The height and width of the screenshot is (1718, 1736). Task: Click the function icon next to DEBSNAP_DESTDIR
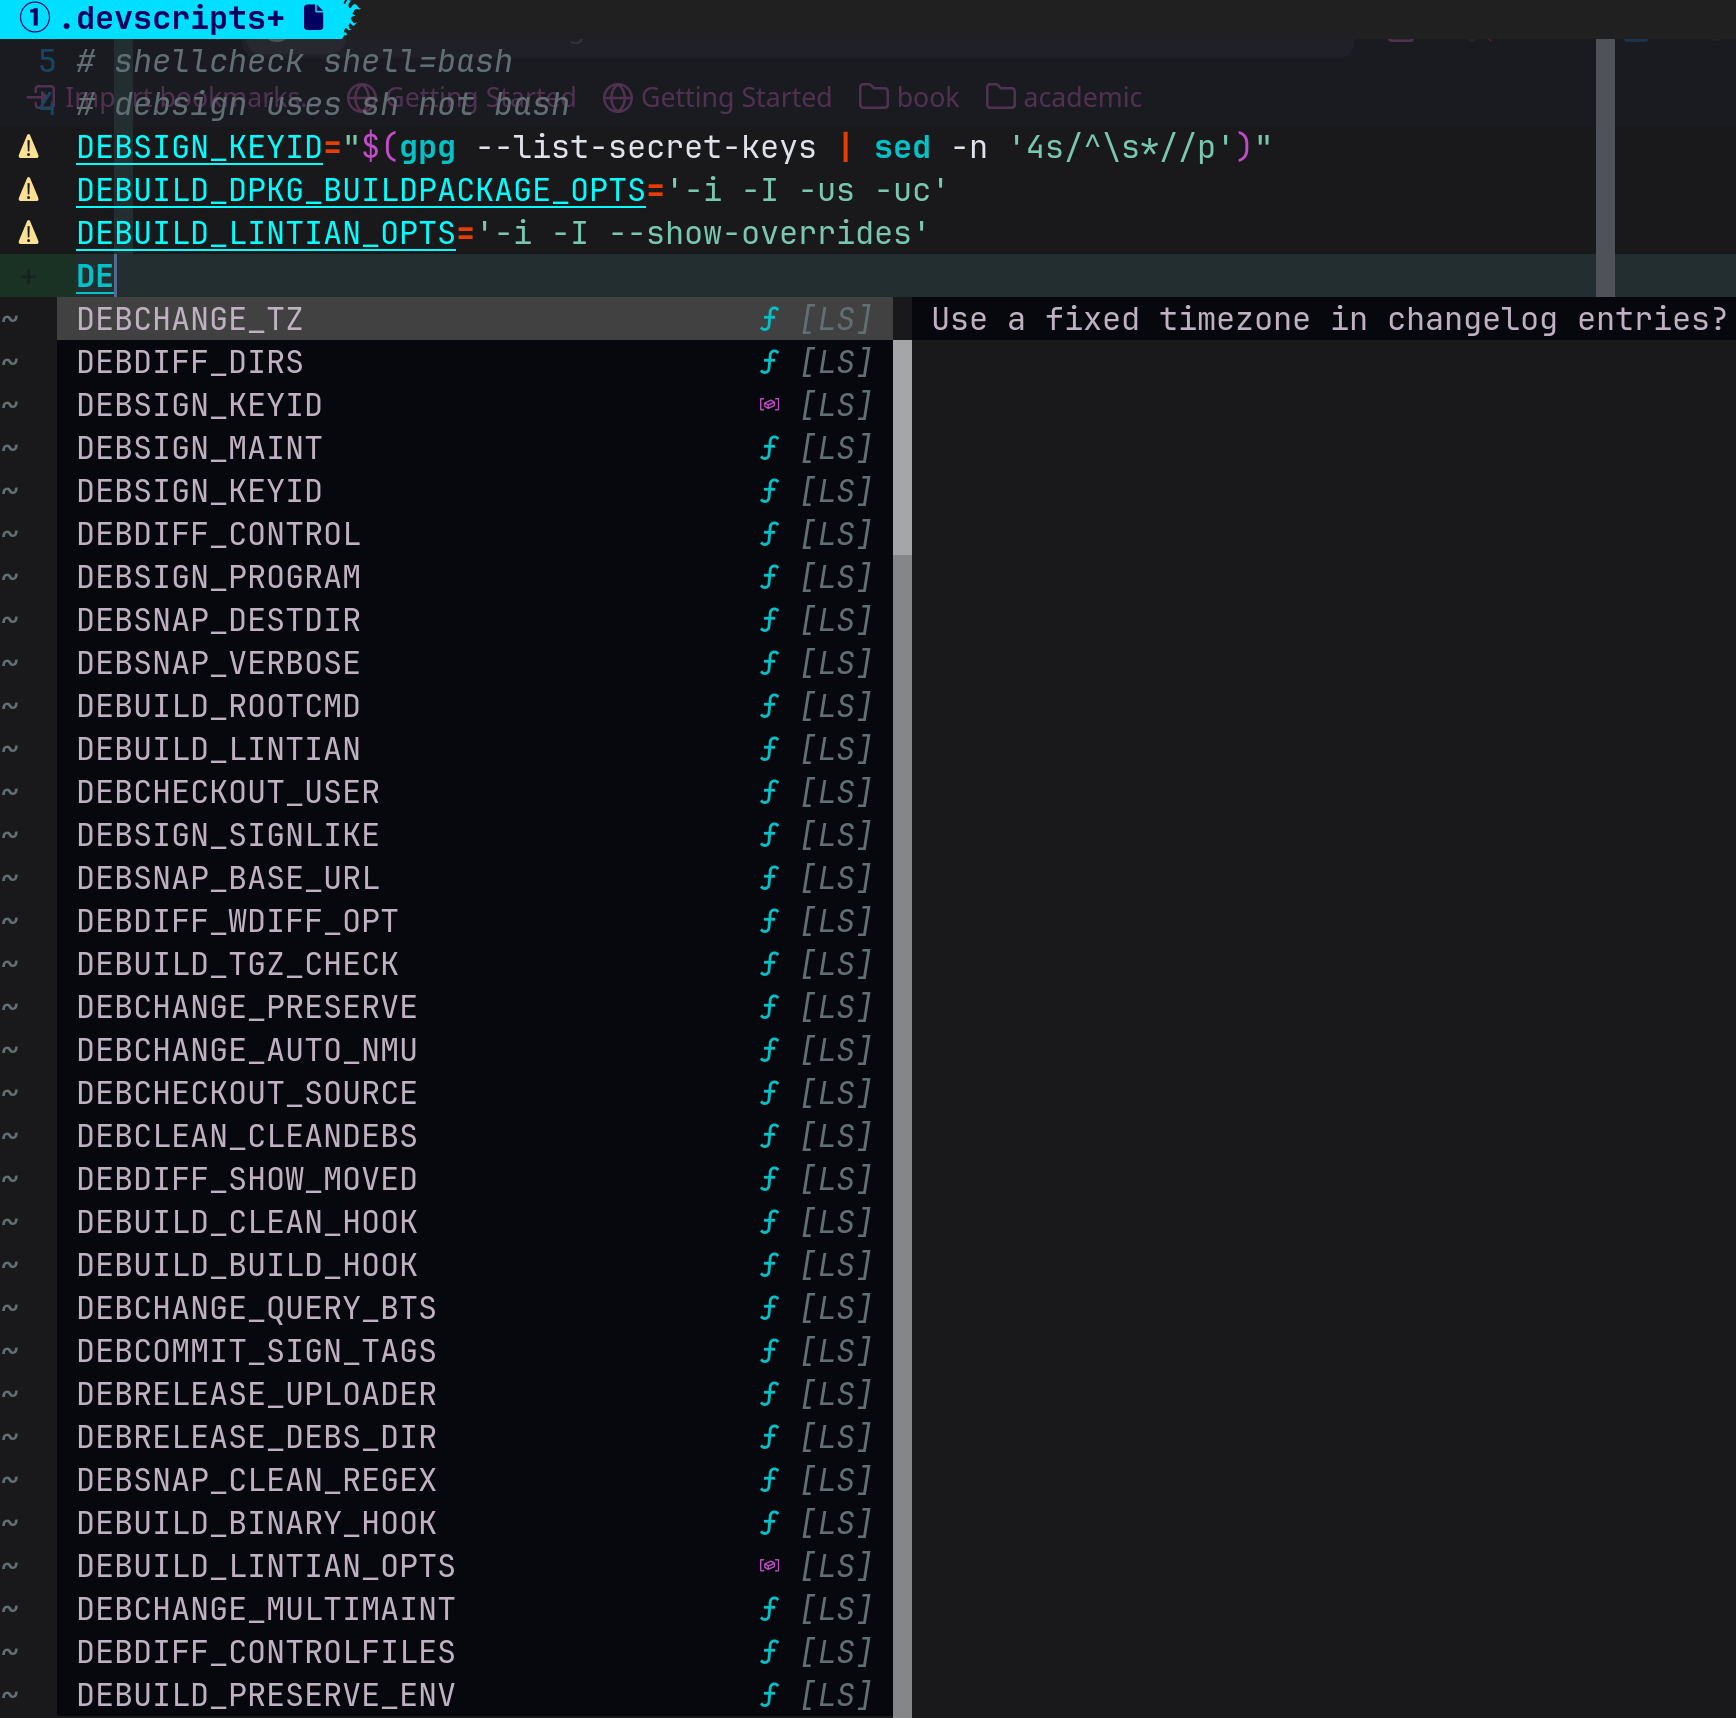click(x=769, y=620)
